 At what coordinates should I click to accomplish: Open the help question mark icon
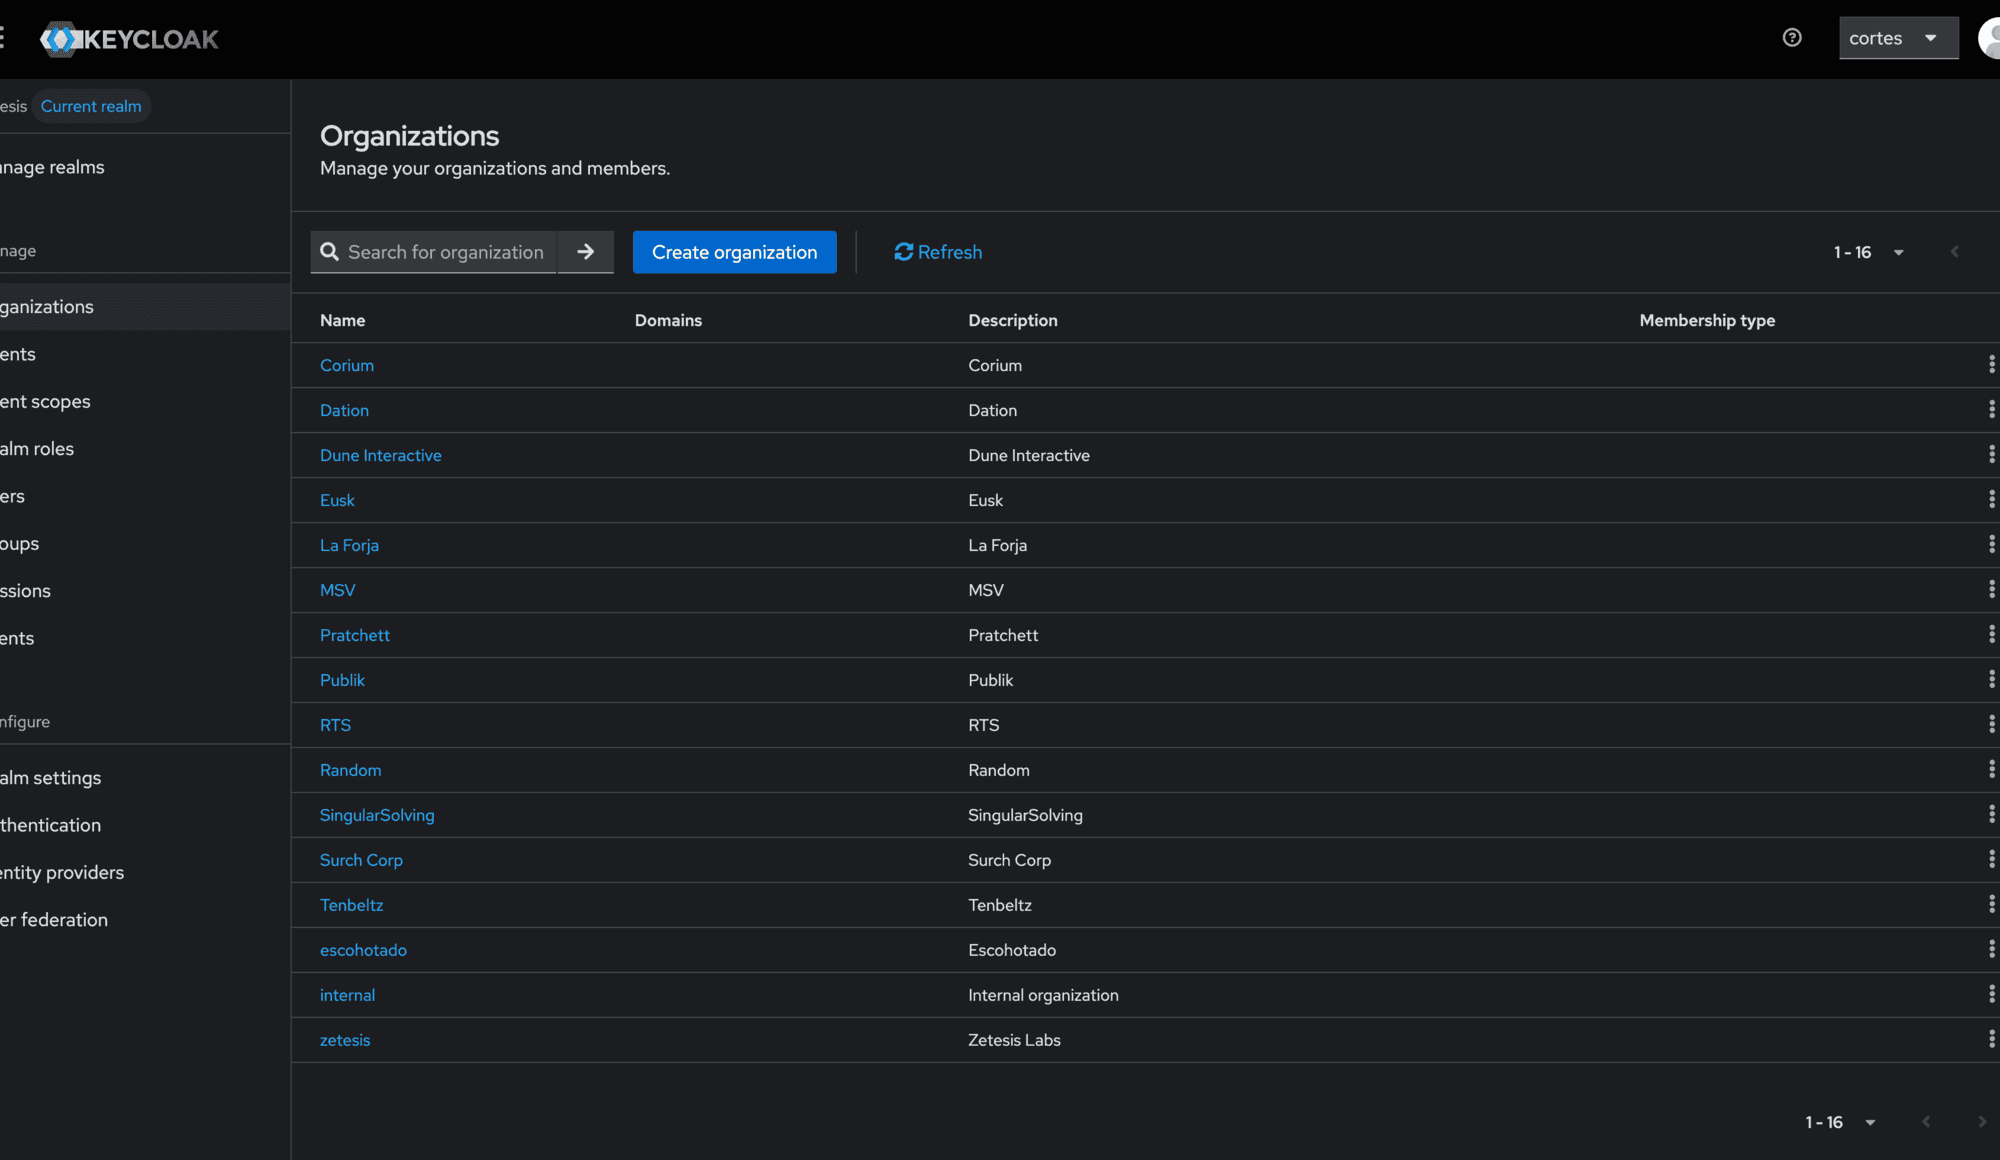click(1792, 38)
